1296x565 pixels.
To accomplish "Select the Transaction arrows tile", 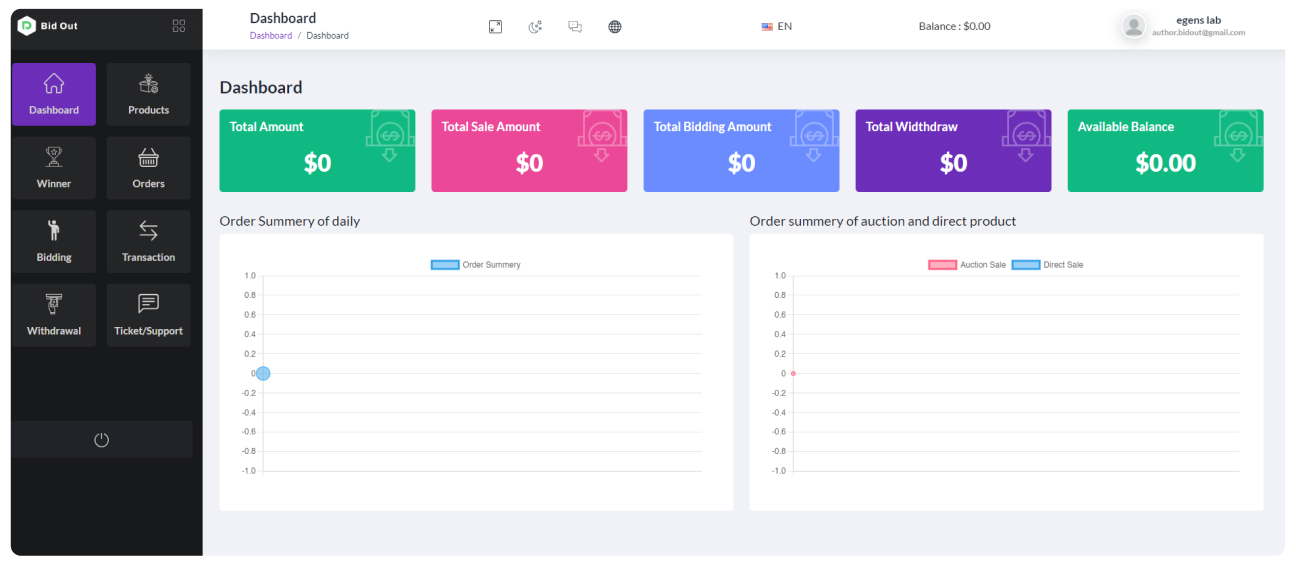I will [x=148, y=242].
